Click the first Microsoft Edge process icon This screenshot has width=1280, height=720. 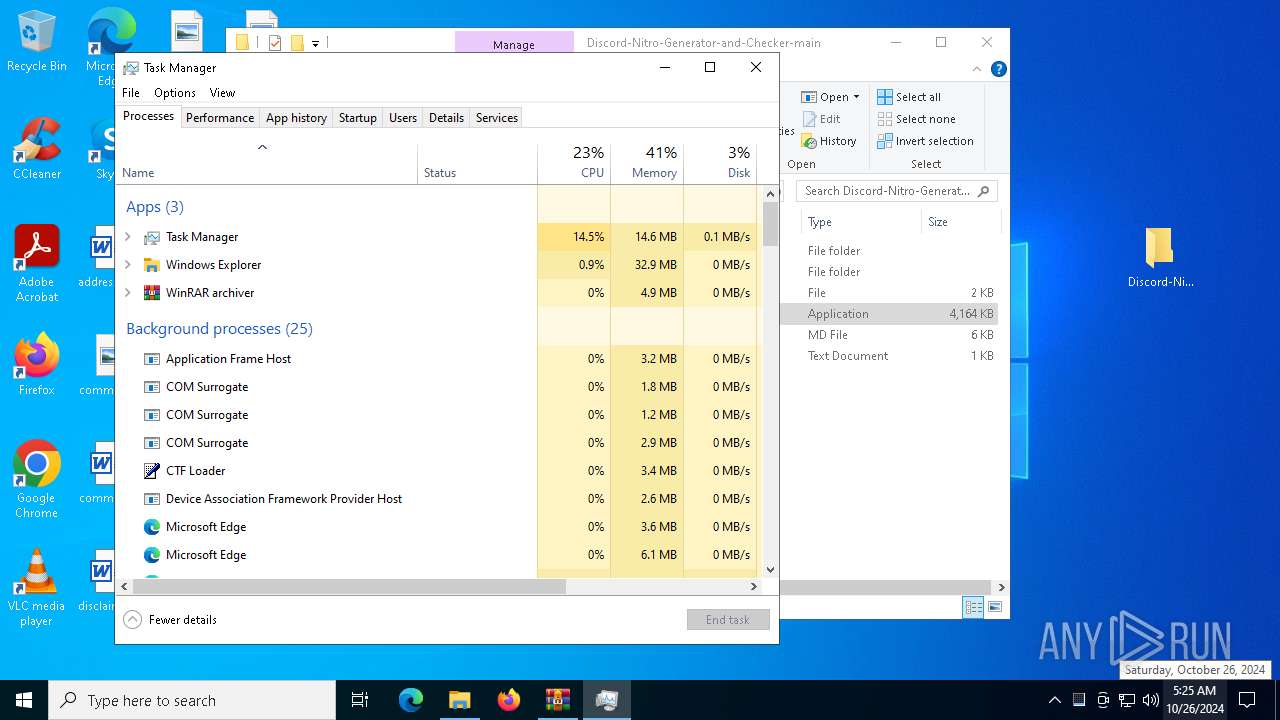coord(152,527)
